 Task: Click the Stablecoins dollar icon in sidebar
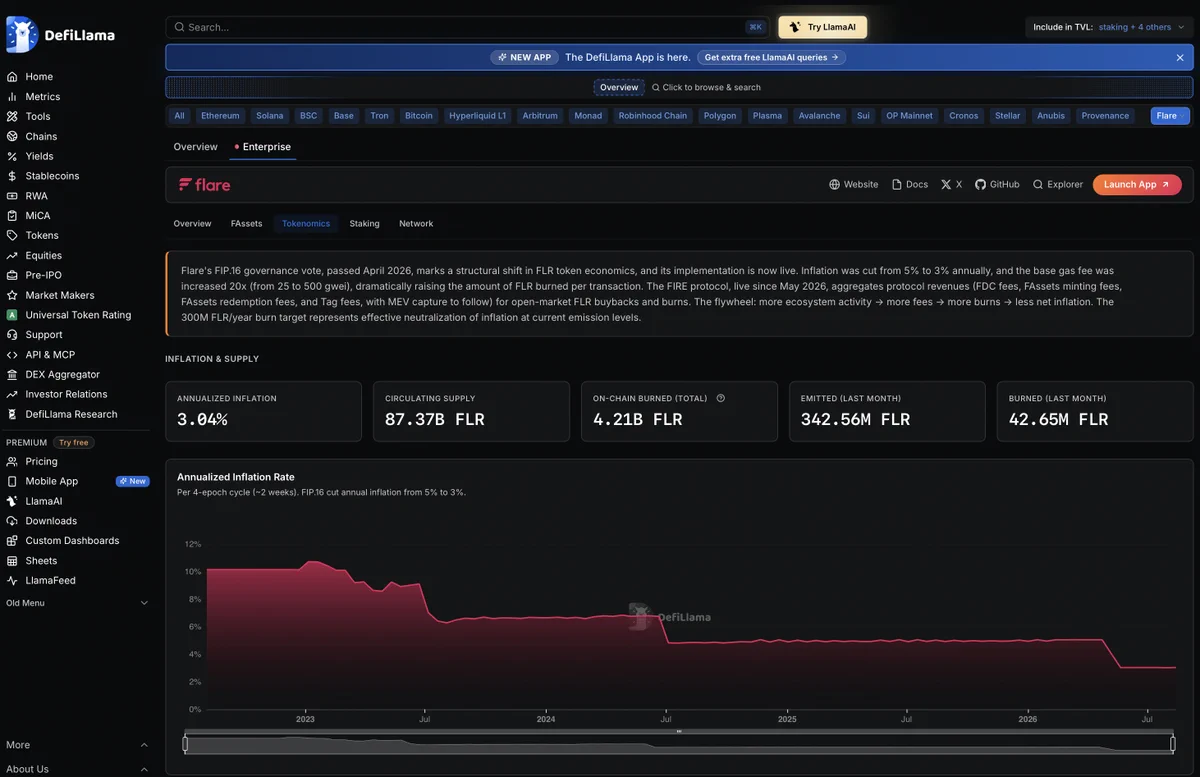point(12,176)
